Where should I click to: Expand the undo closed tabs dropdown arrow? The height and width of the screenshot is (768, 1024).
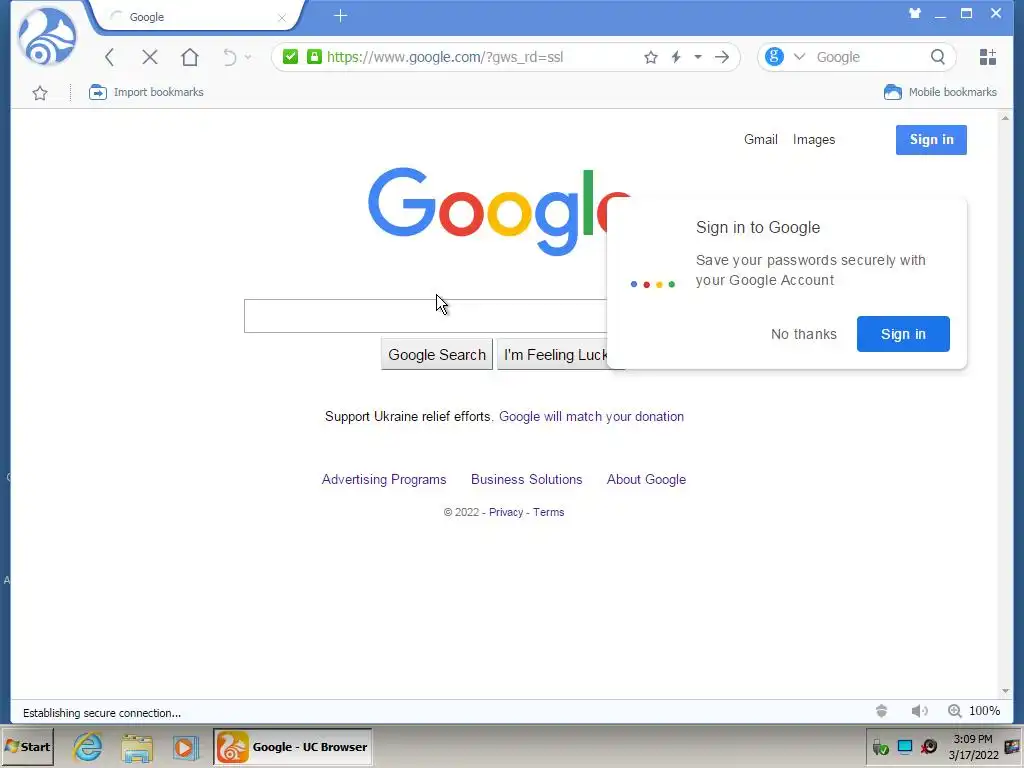[x=248, y=57]
